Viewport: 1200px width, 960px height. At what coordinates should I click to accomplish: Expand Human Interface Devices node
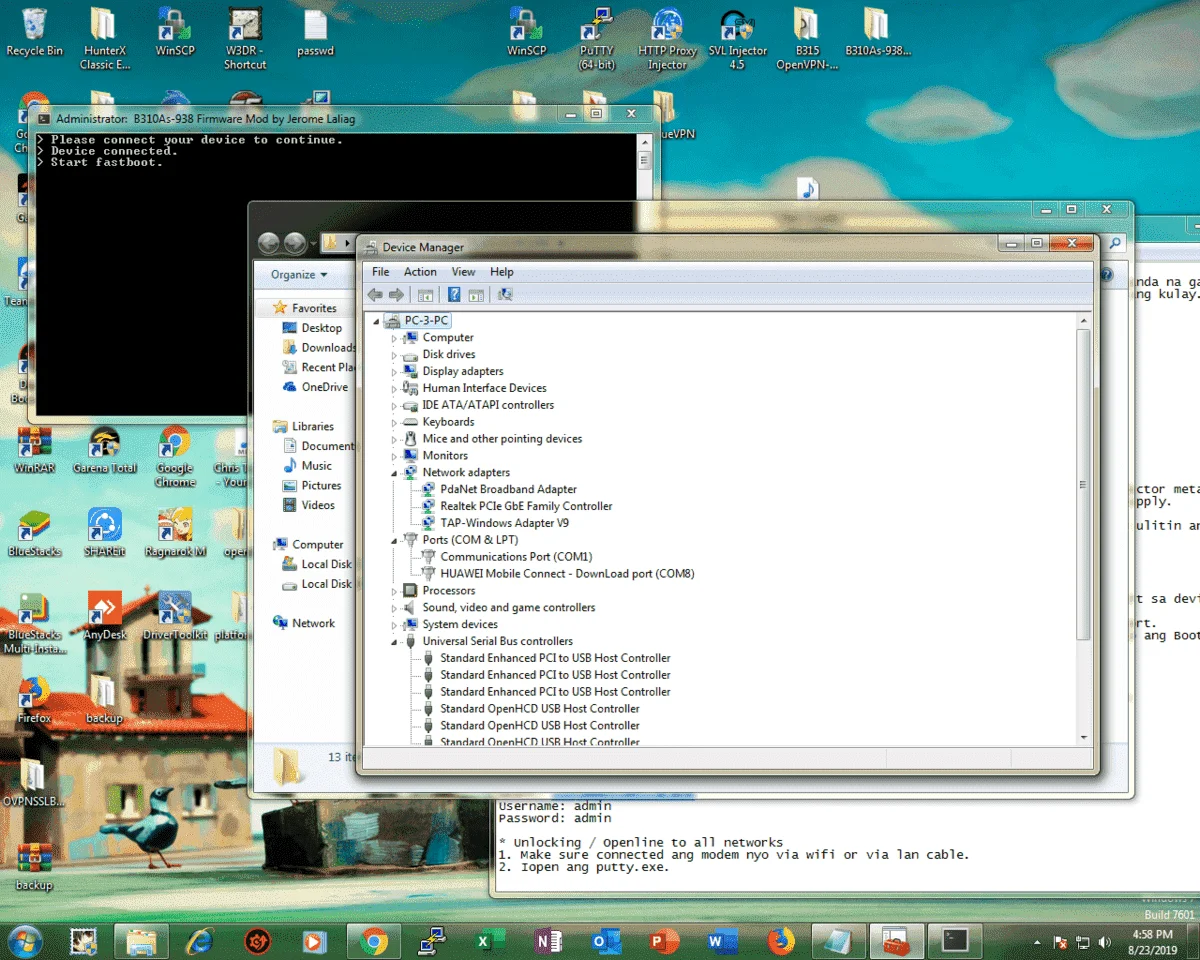[394, 389]
